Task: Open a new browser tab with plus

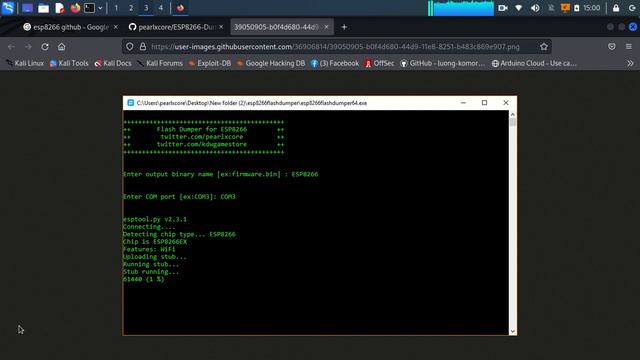Action: tap(344, 27)
